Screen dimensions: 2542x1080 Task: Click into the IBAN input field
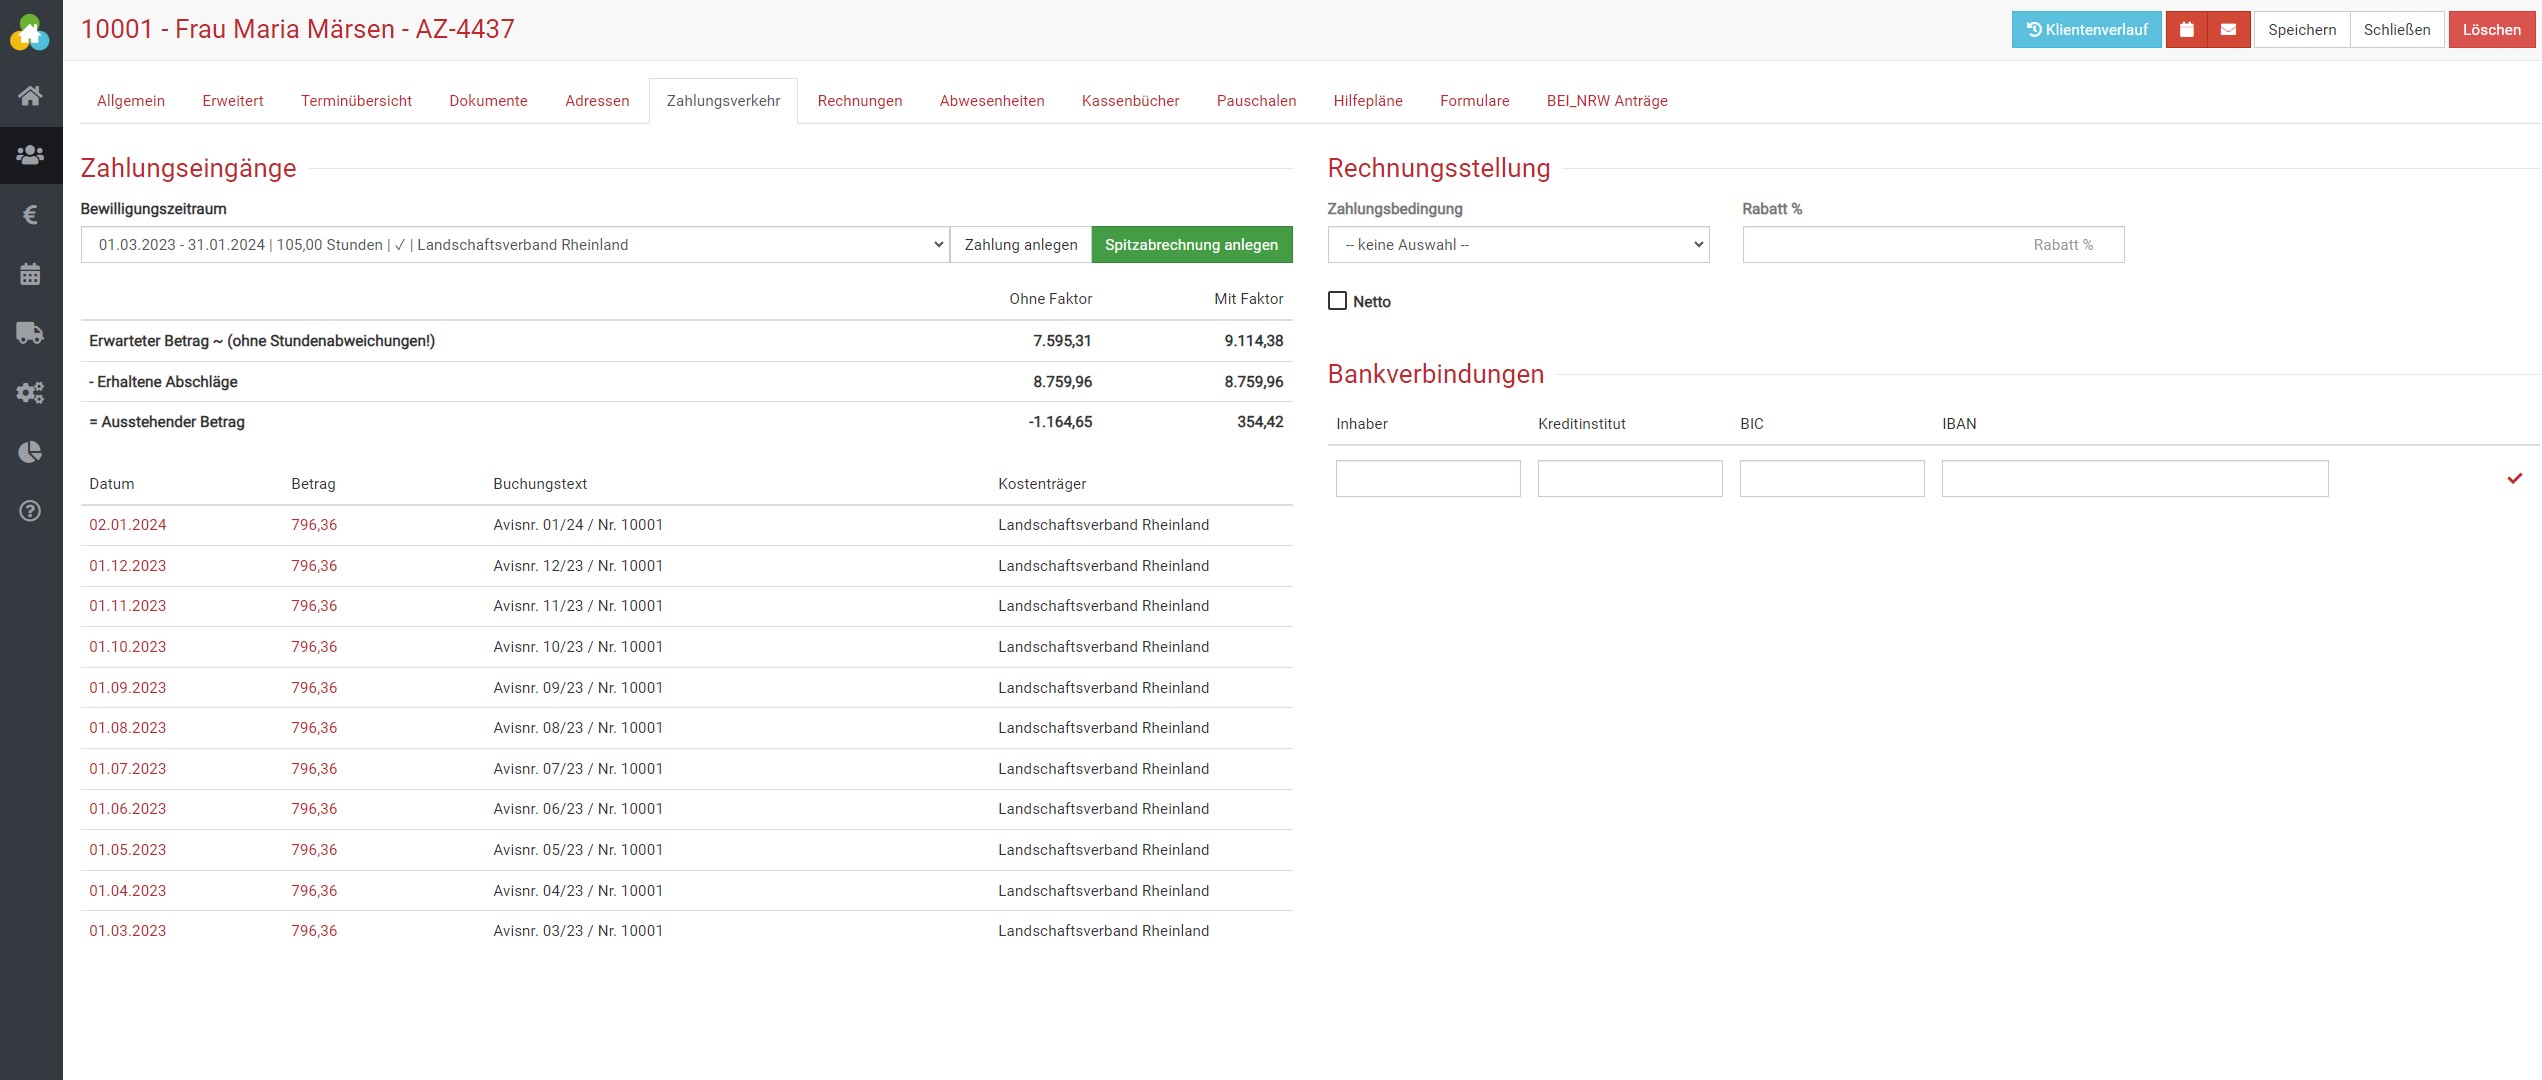pos(2134,479)
